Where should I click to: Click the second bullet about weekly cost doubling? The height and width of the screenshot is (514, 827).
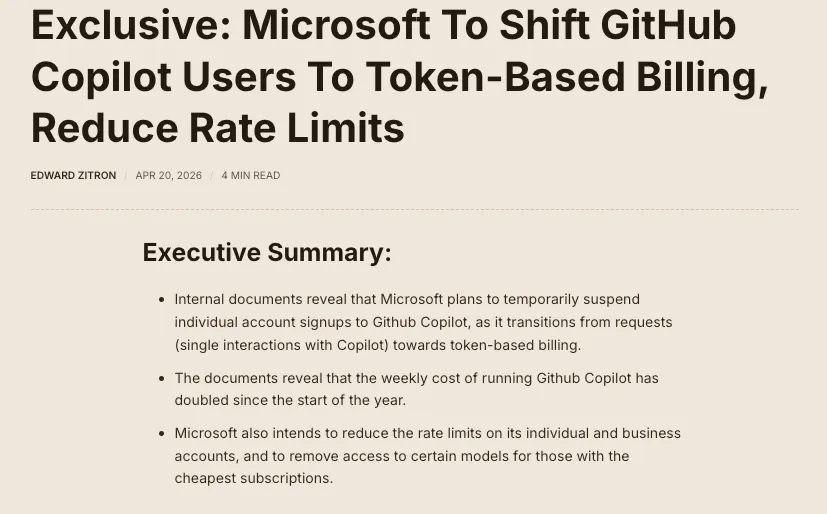coord(416,389)
